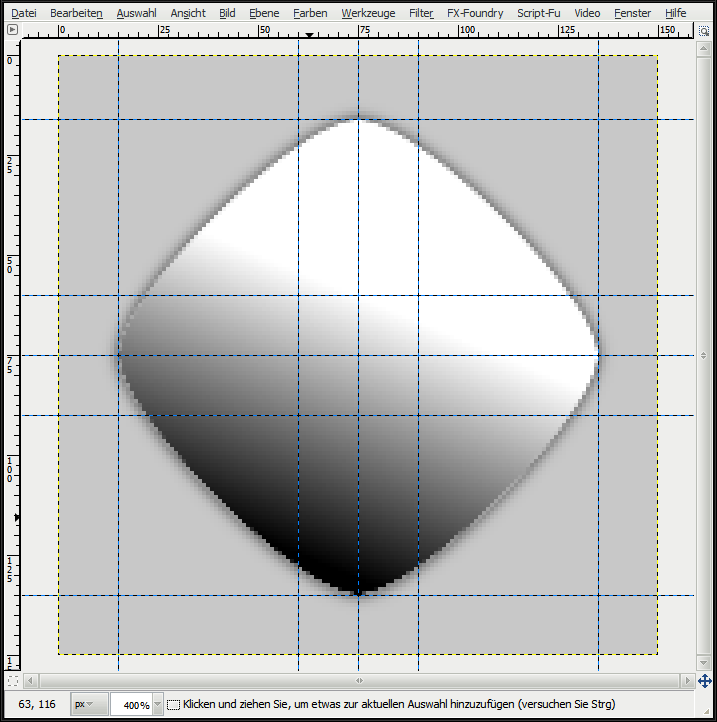Open the Hilfe menu

pos(676,13)
